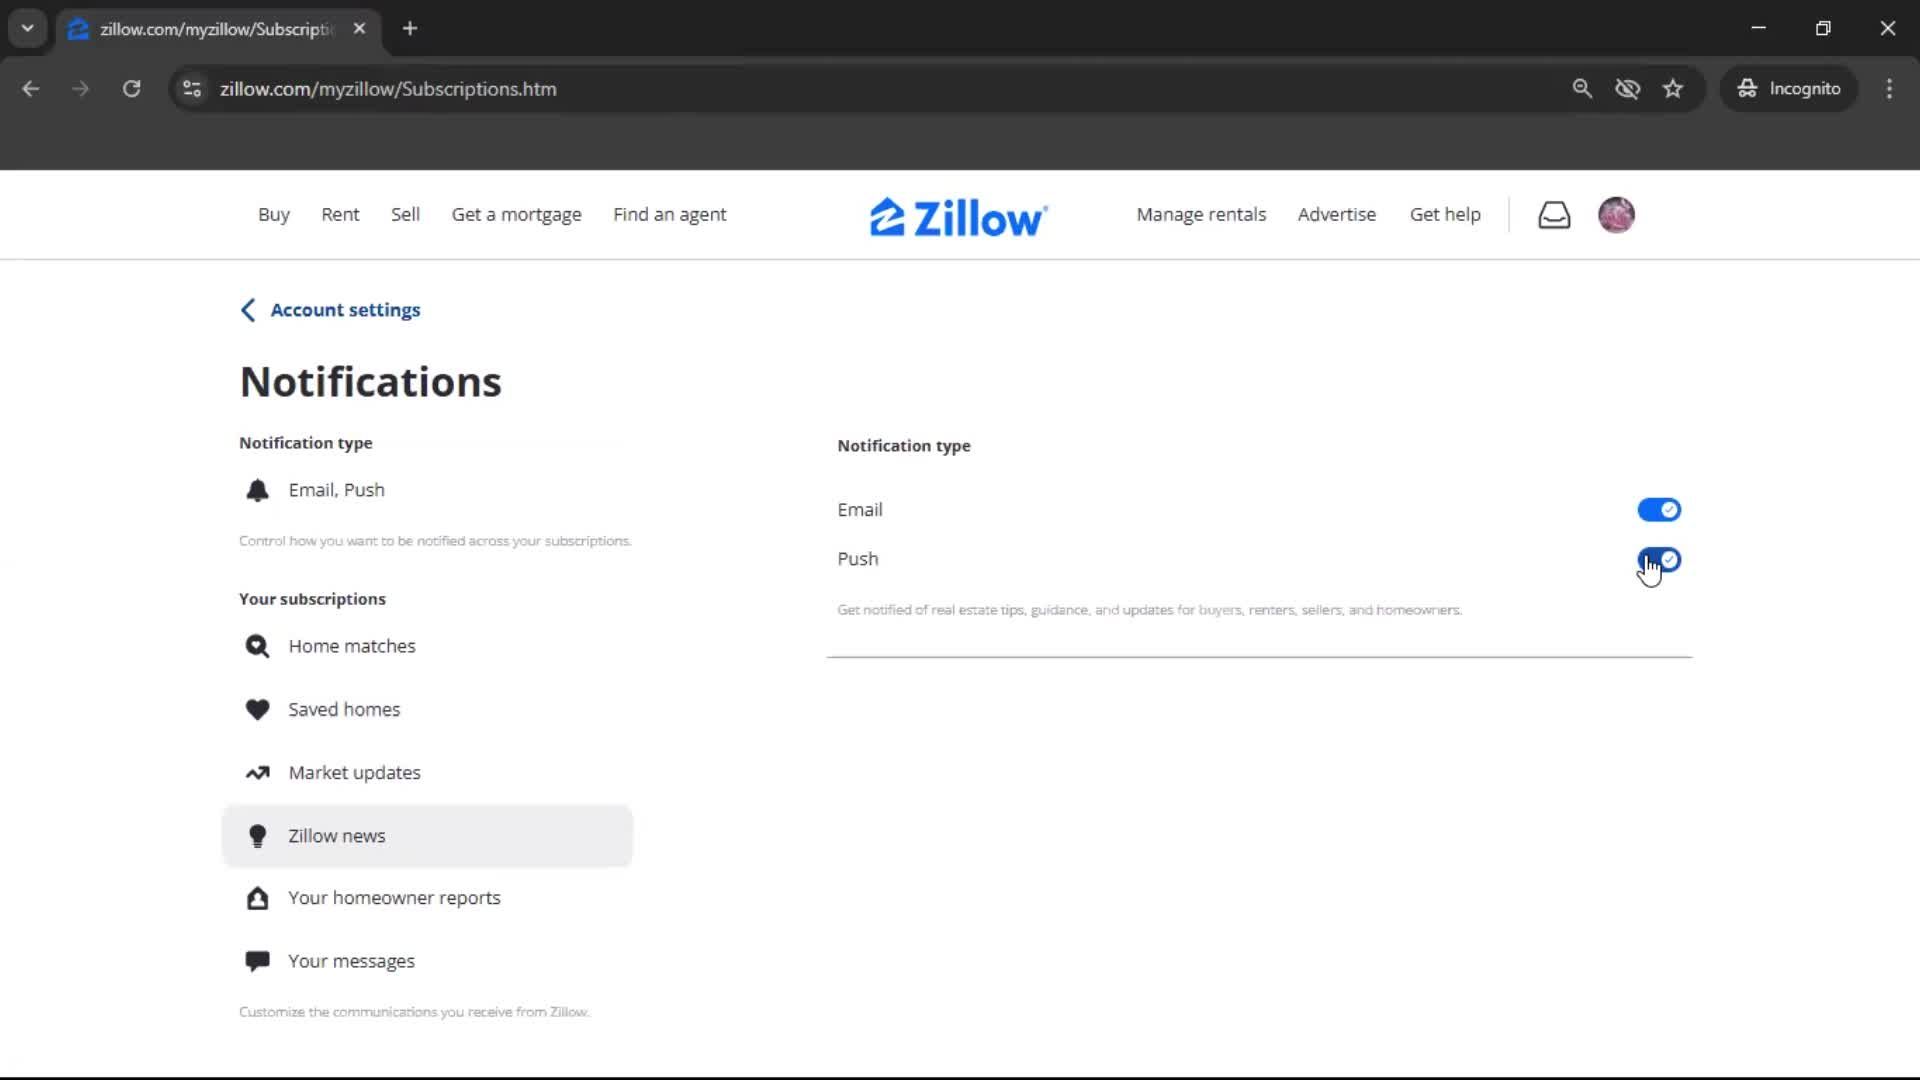Click the Manage rentals link
The image size is (1920, 1080).
(1200, 214)
